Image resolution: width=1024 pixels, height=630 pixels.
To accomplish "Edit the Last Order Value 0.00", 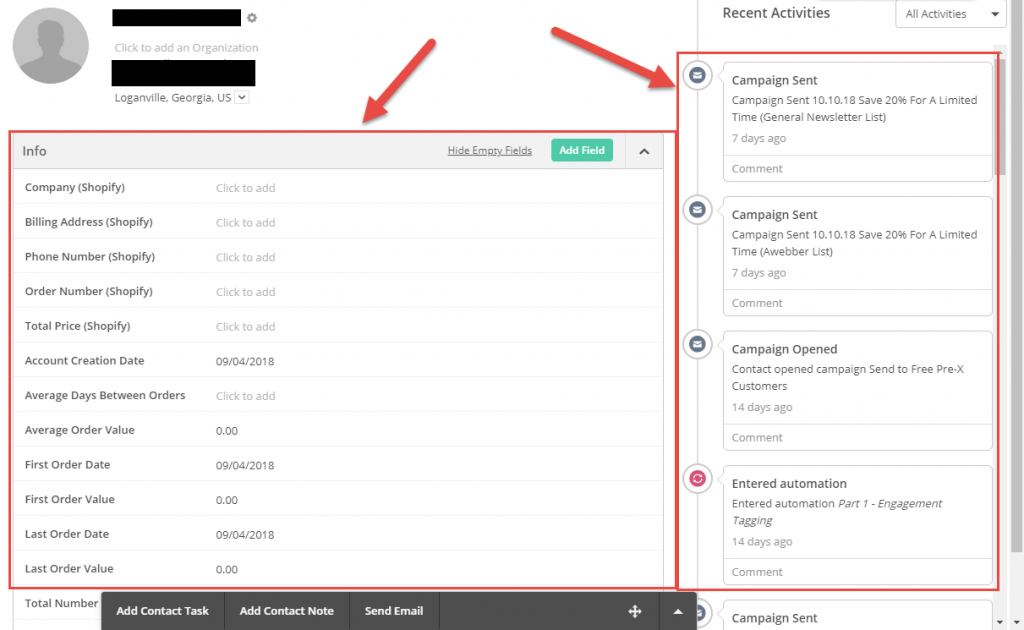I will (x=227, y=569).
